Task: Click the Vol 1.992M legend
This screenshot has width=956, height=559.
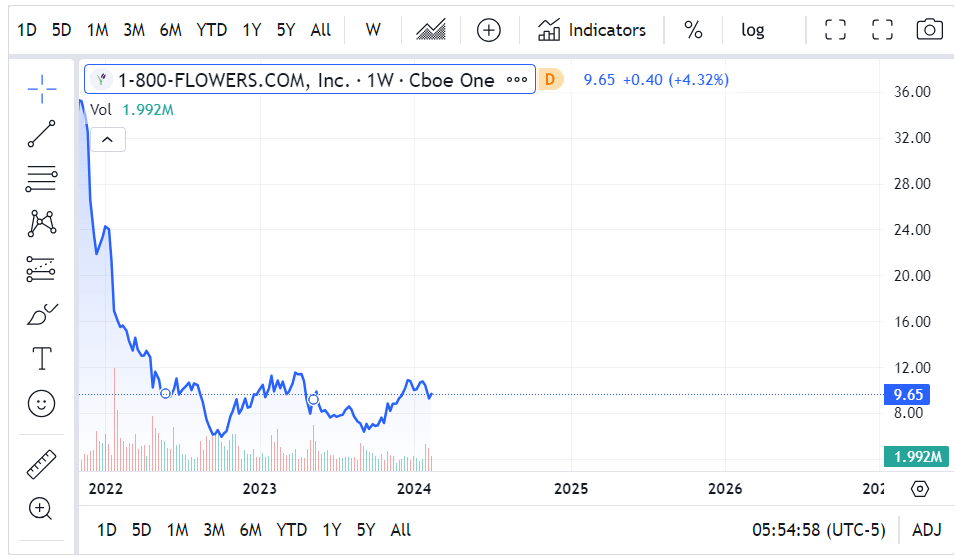Action: coord(132,110)
